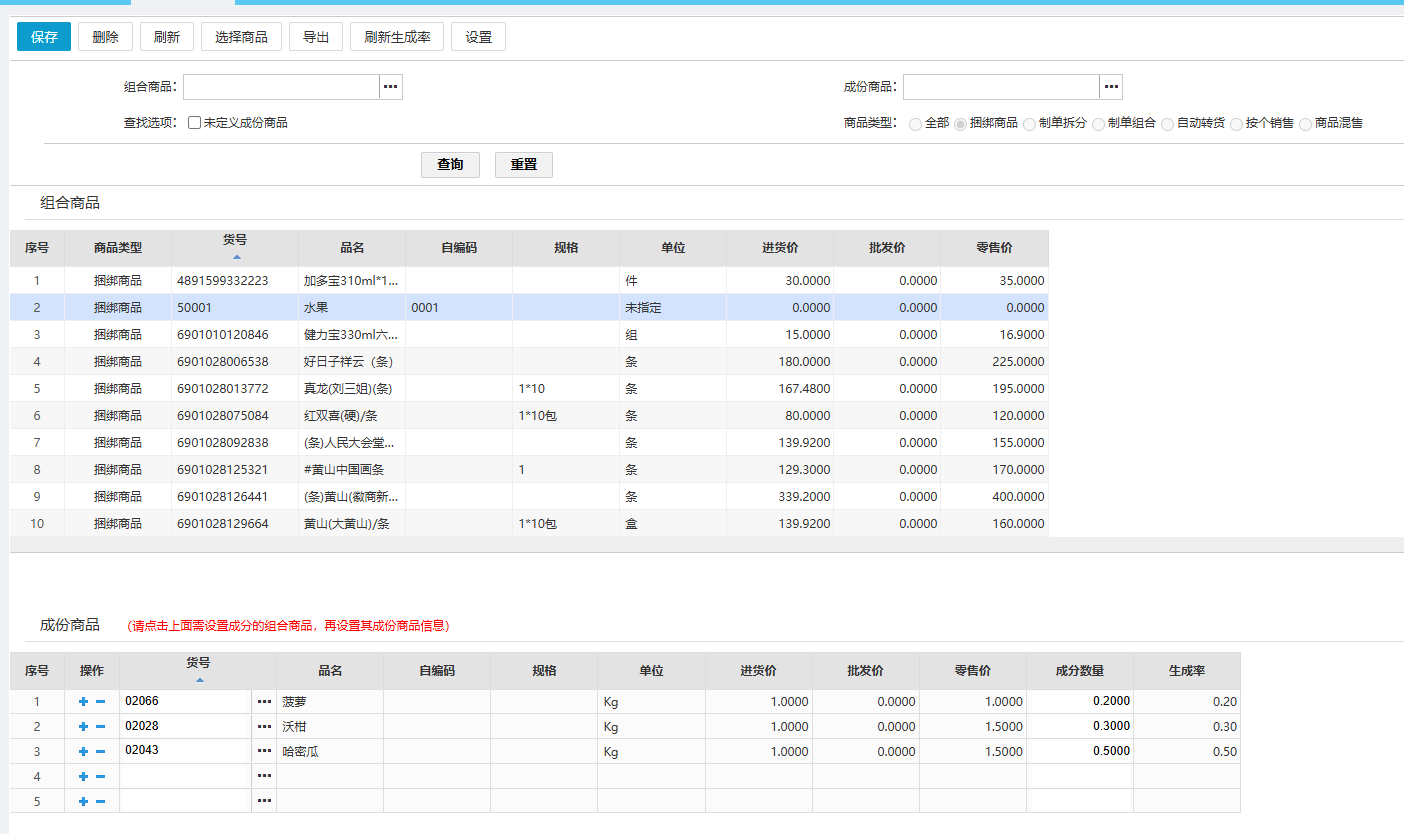Image resolution: width=1404 pixels, height=834 pixels.
Task: Click minus icon in component row 2
Action: pyautogui.click(x=100, y=727)
